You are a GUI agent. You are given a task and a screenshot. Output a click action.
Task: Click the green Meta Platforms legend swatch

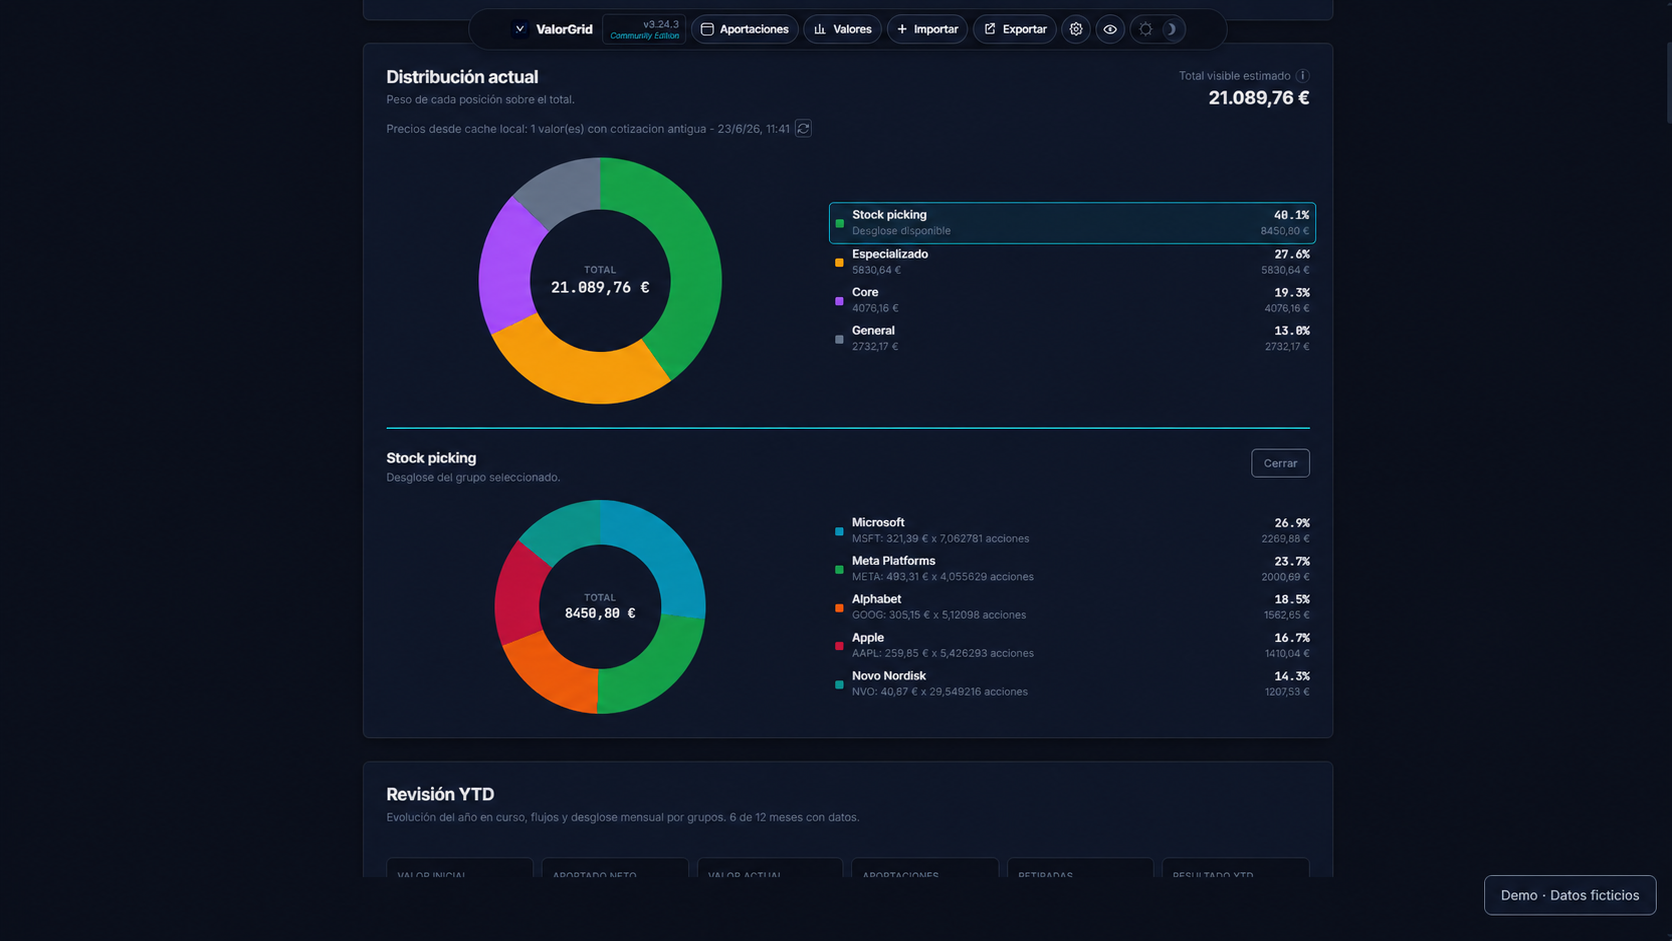click(839, 569)
